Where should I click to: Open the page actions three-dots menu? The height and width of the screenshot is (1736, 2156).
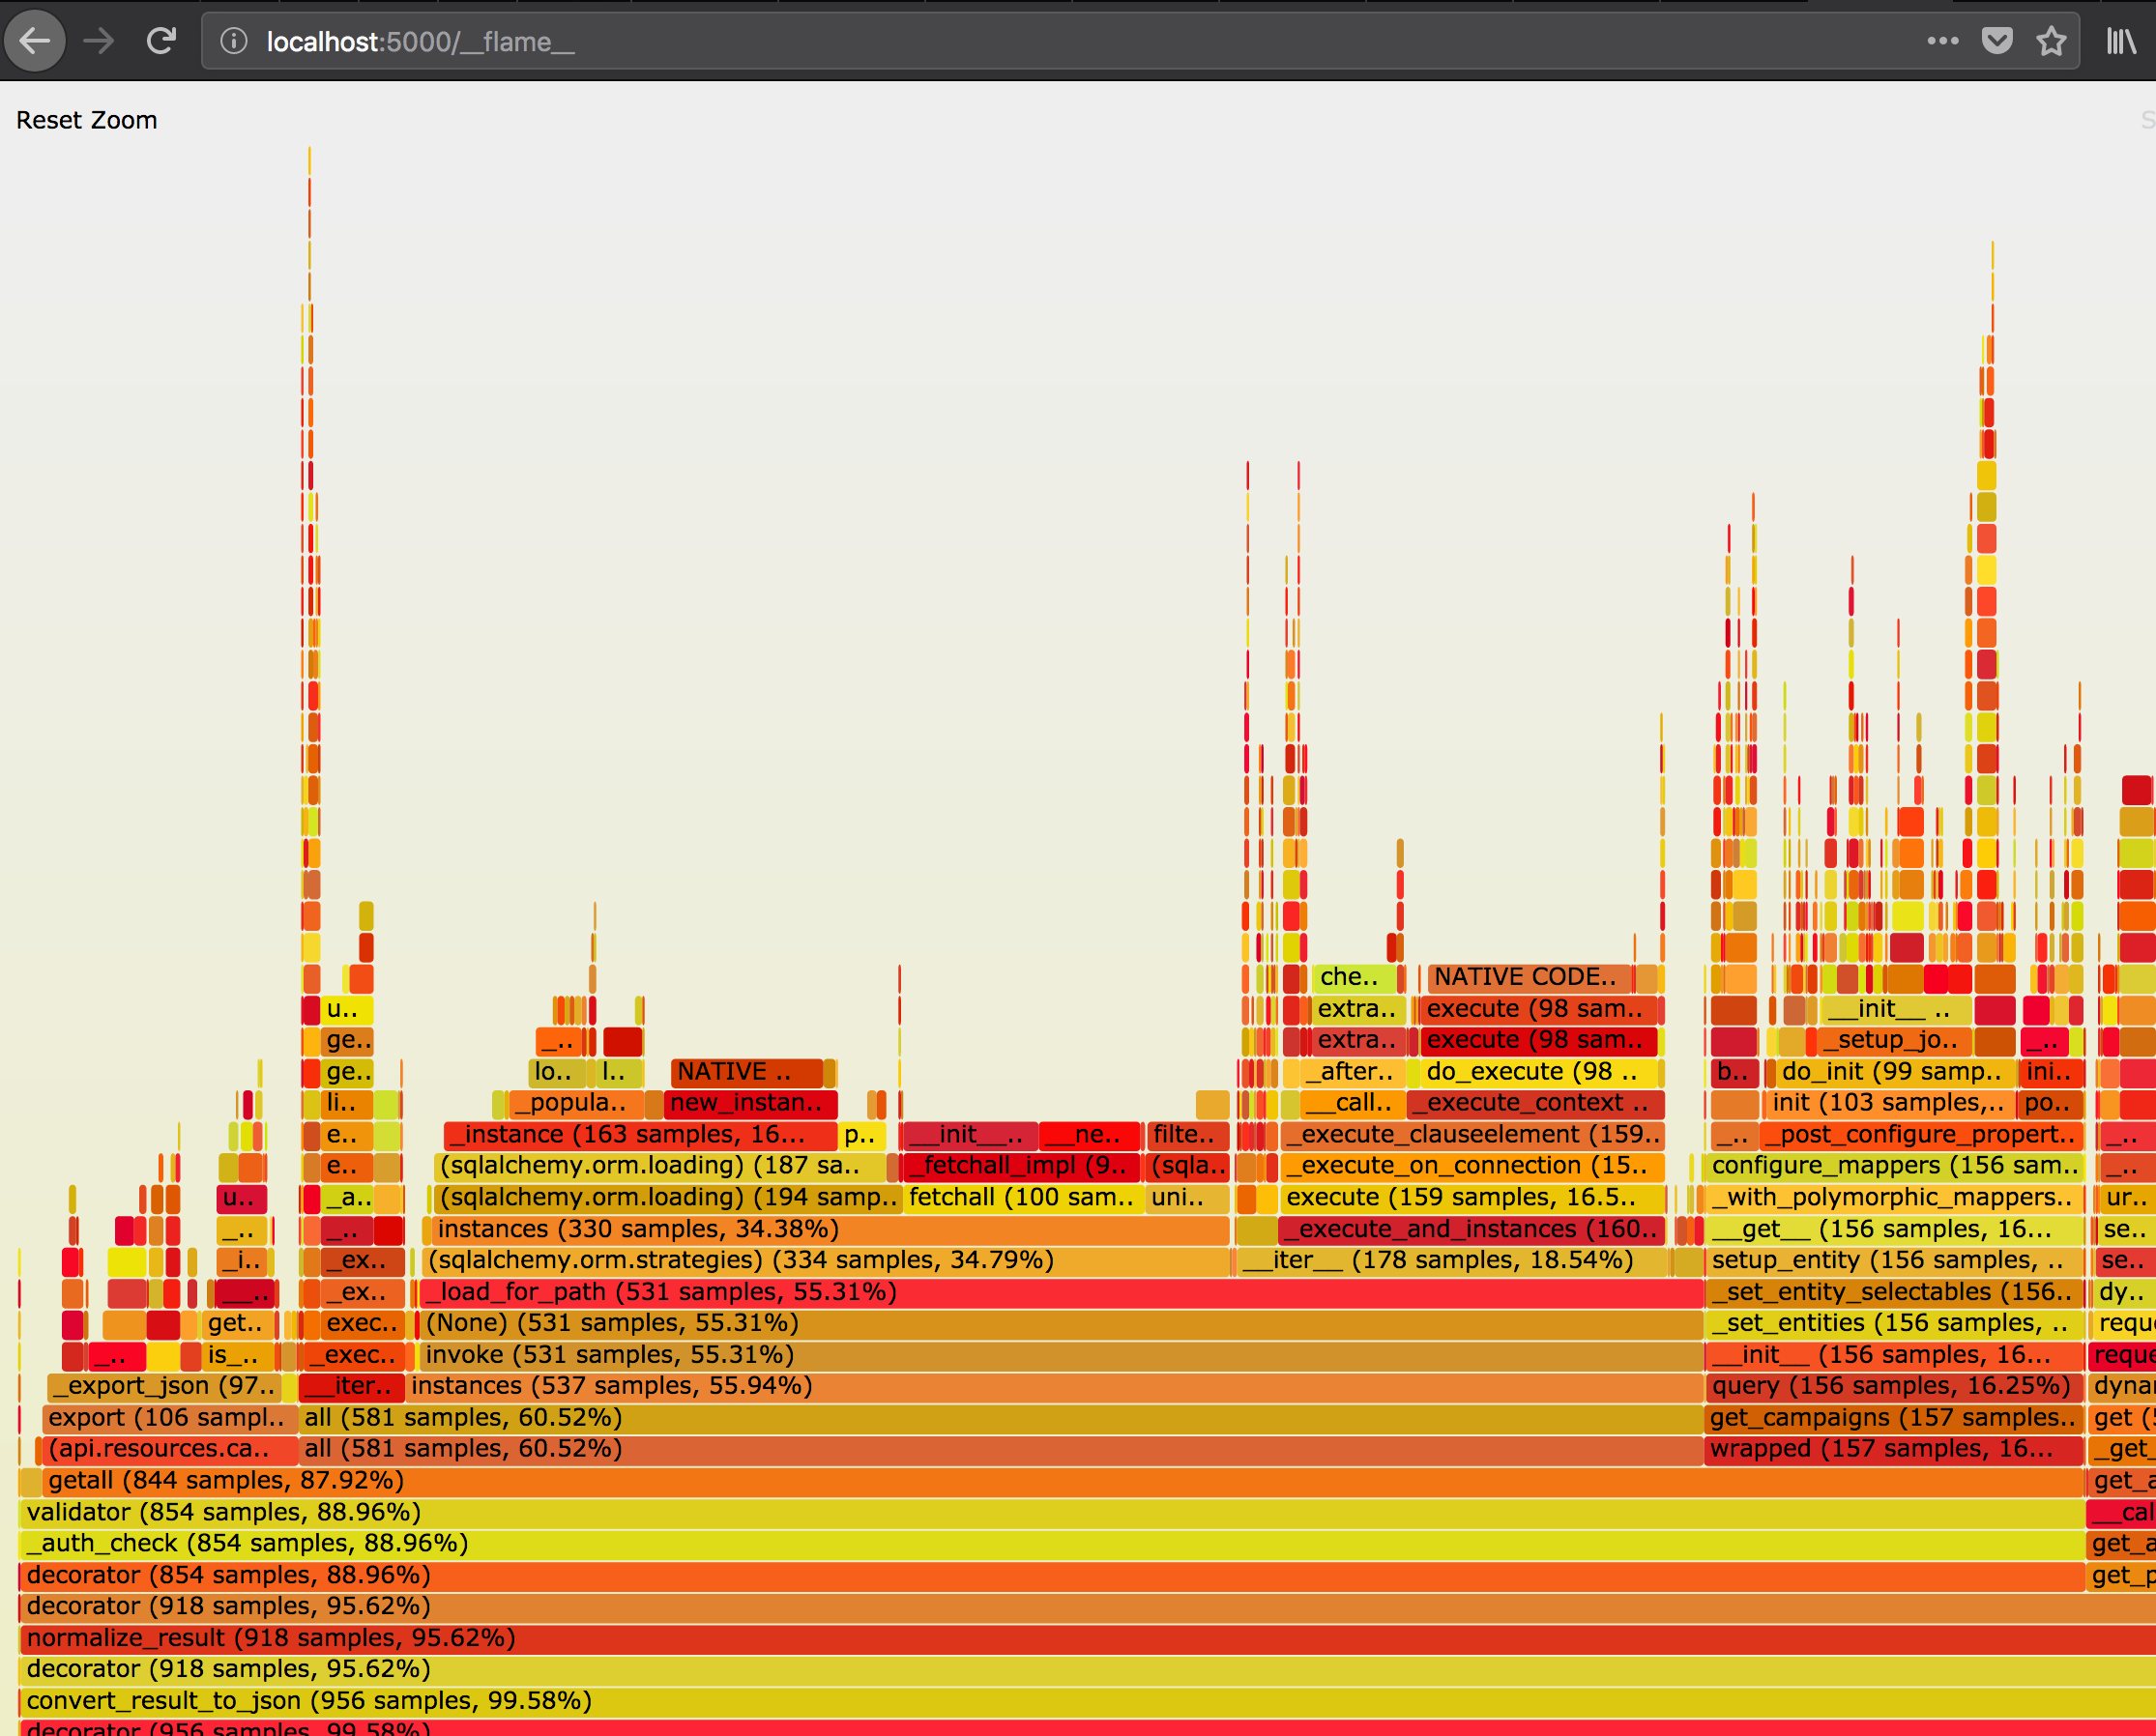1942,41
